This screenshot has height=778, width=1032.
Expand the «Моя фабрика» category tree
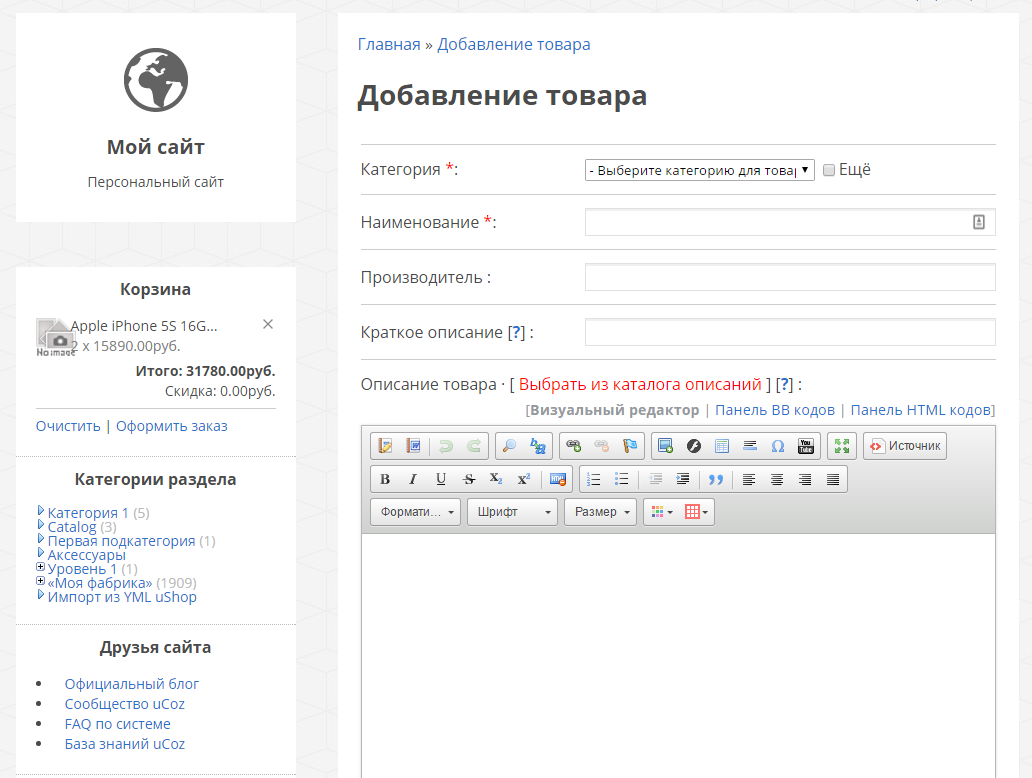click(x=40, y=582)
